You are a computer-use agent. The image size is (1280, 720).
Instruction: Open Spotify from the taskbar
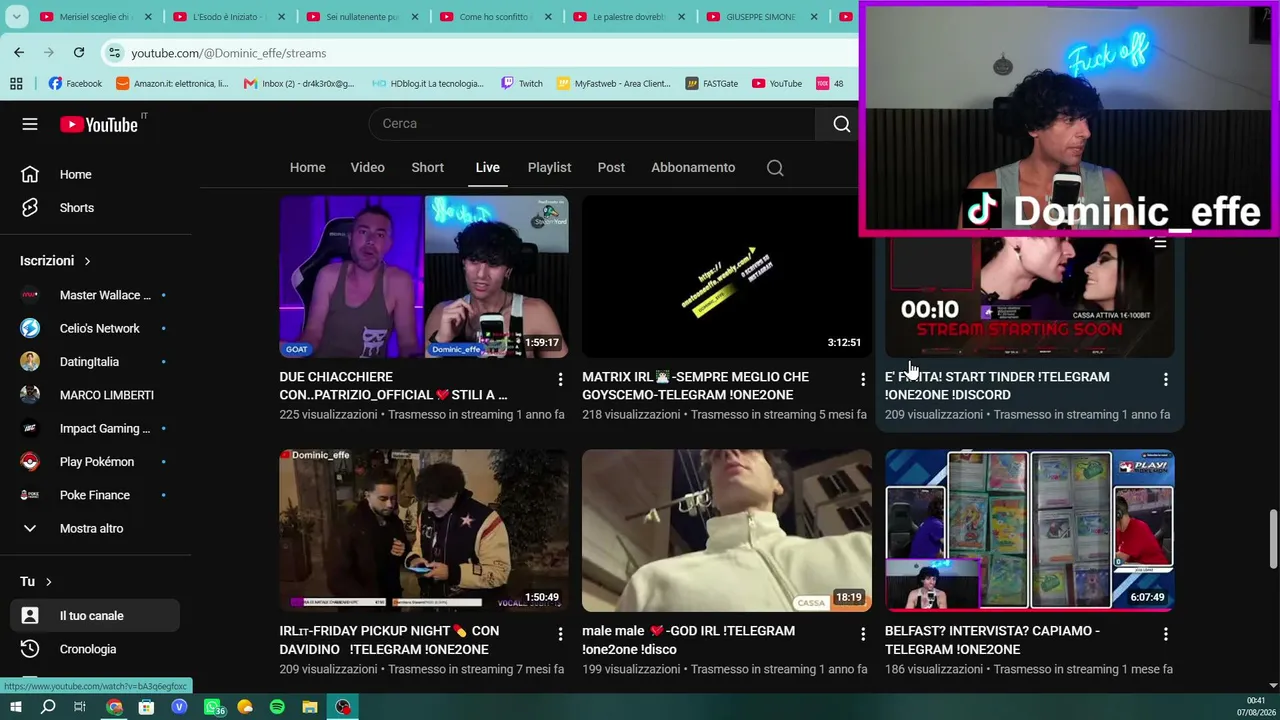277,707
